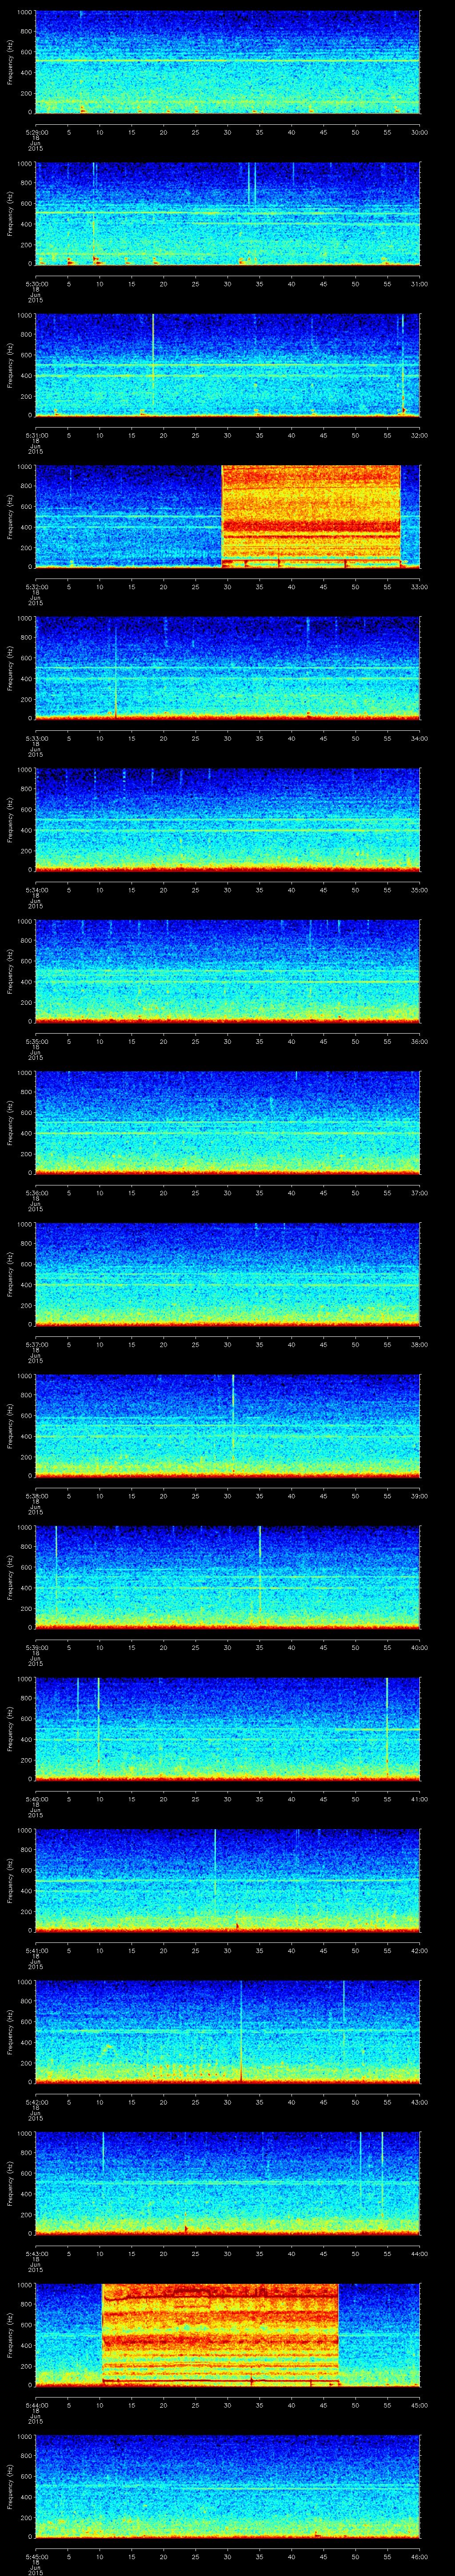This screenshot has width=455, height=2576.
Task: Select the spectrogram panel starting at 5:39:00
Action: coord(227,1577)
